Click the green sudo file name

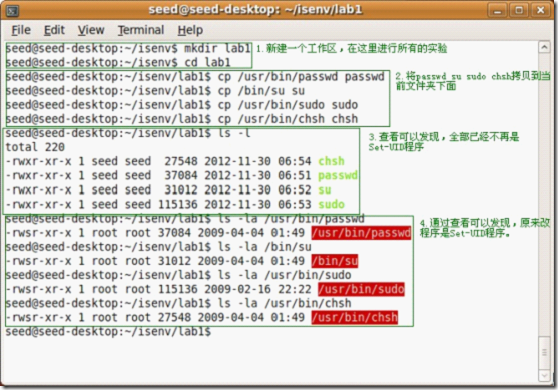coord(331,204)
